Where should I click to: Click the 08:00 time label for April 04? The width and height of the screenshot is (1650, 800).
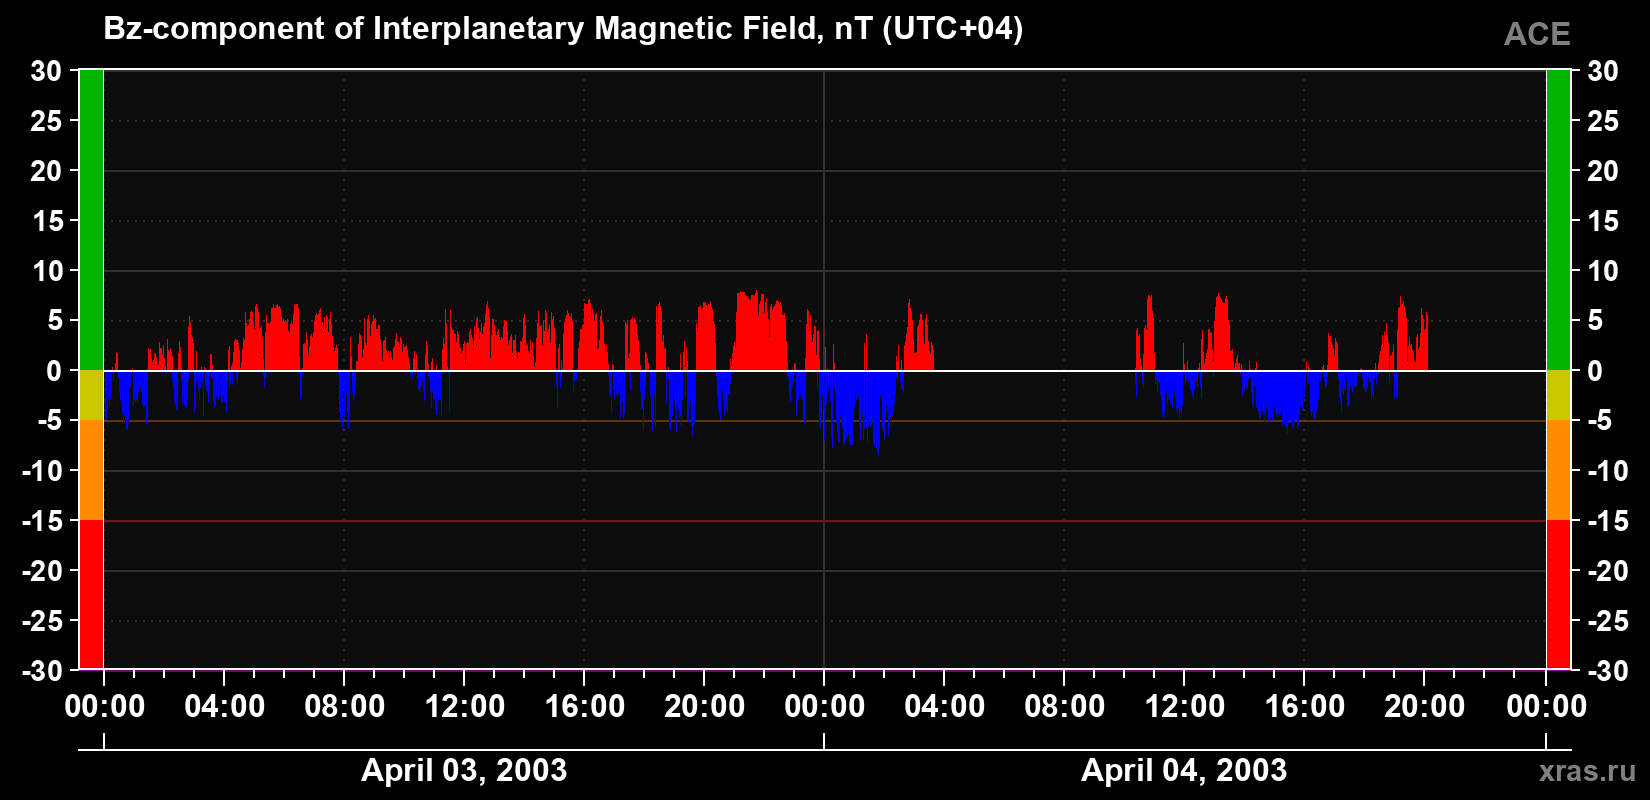[1064, 707]
